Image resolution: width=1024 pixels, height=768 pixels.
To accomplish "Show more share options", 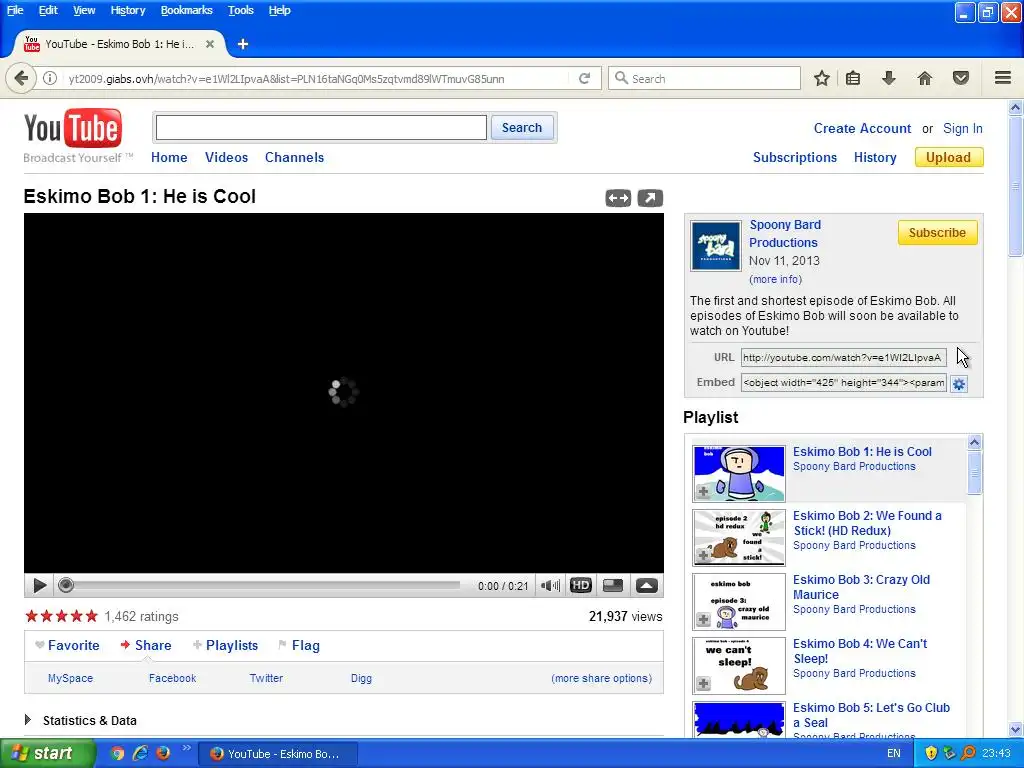I will coord(601,678).
